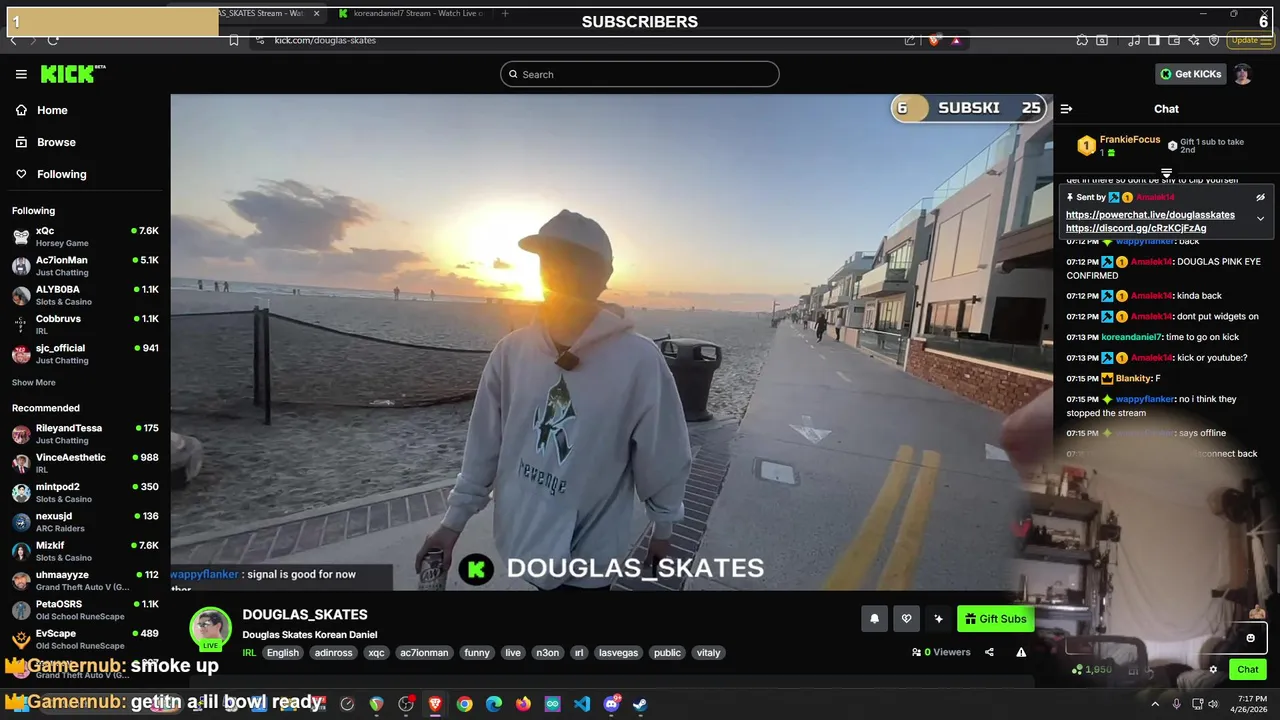
Task: Open the discord.gg invite link
Action: coord(1136,228)
